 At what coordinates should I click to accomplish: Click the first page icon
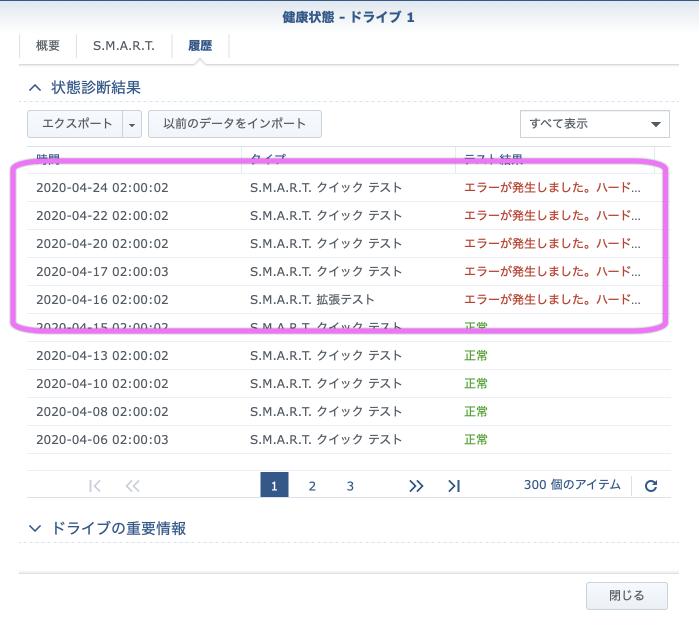(x=95, y=486)
